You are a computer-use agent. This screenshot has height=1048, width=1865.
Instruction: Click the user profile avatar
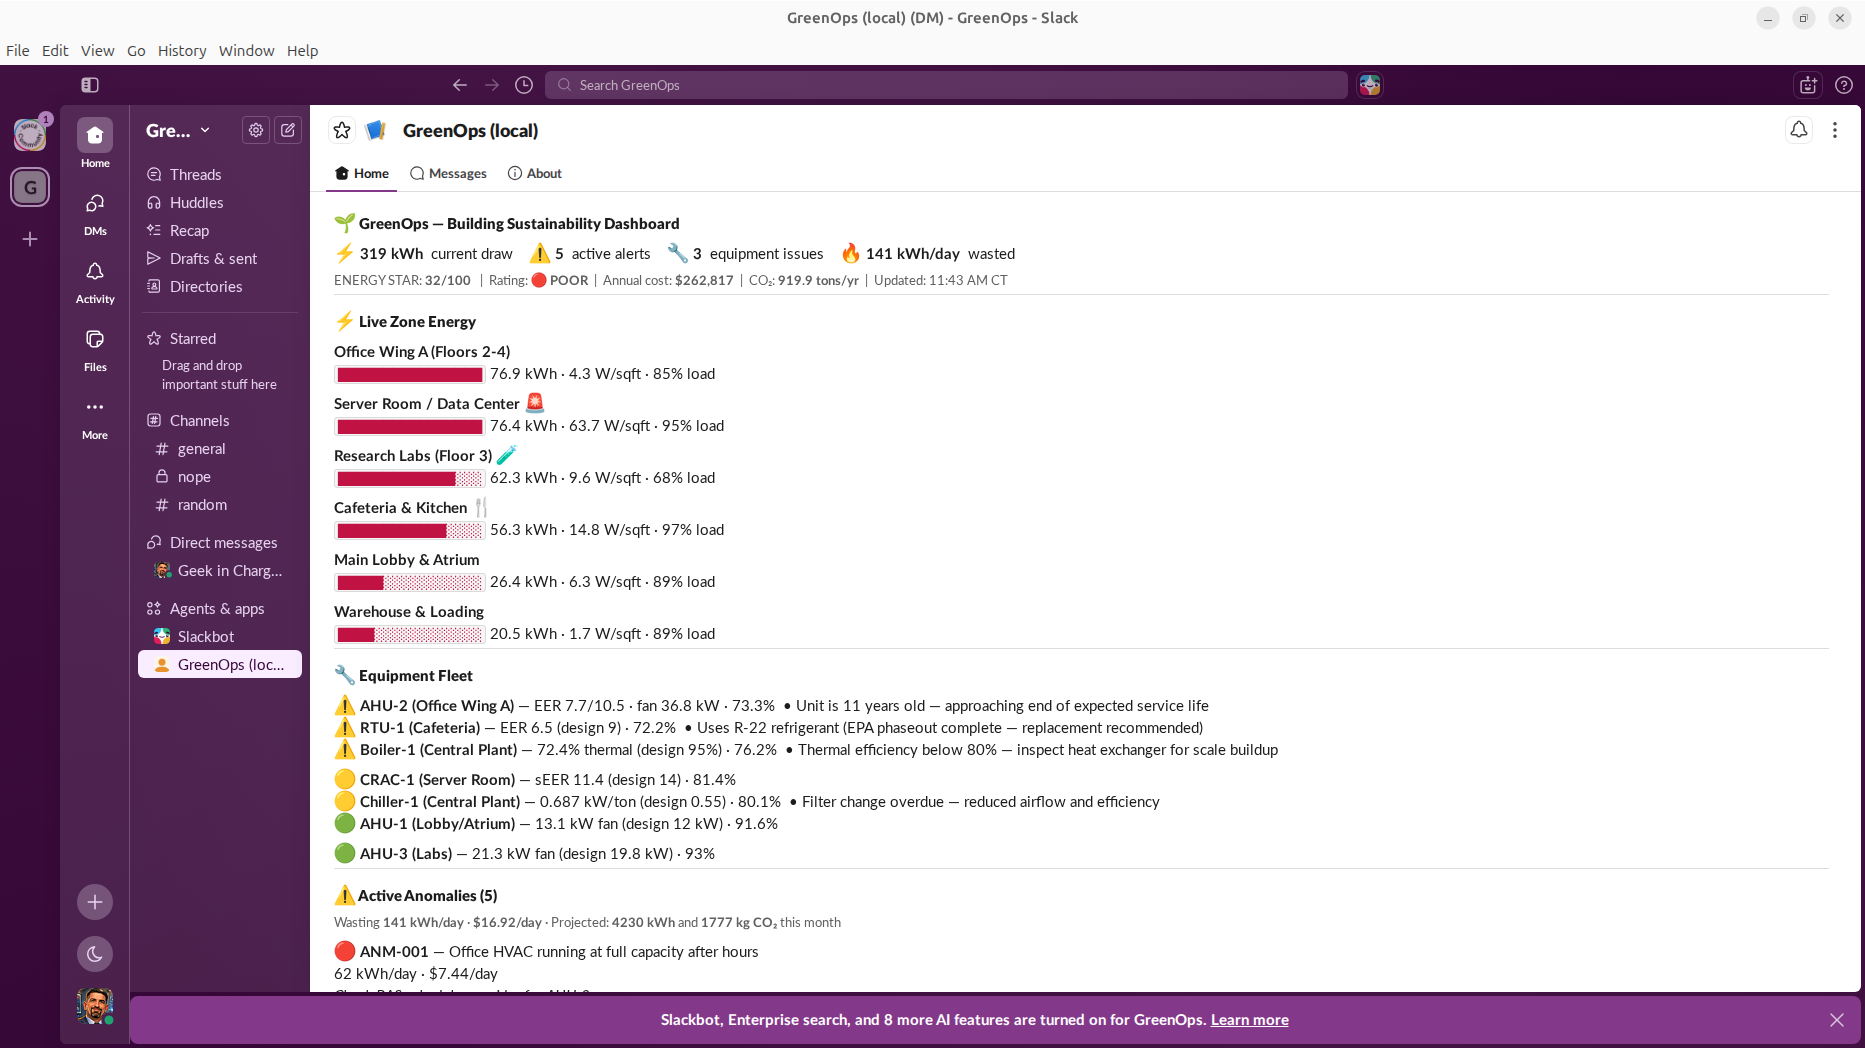[95, 1006]
